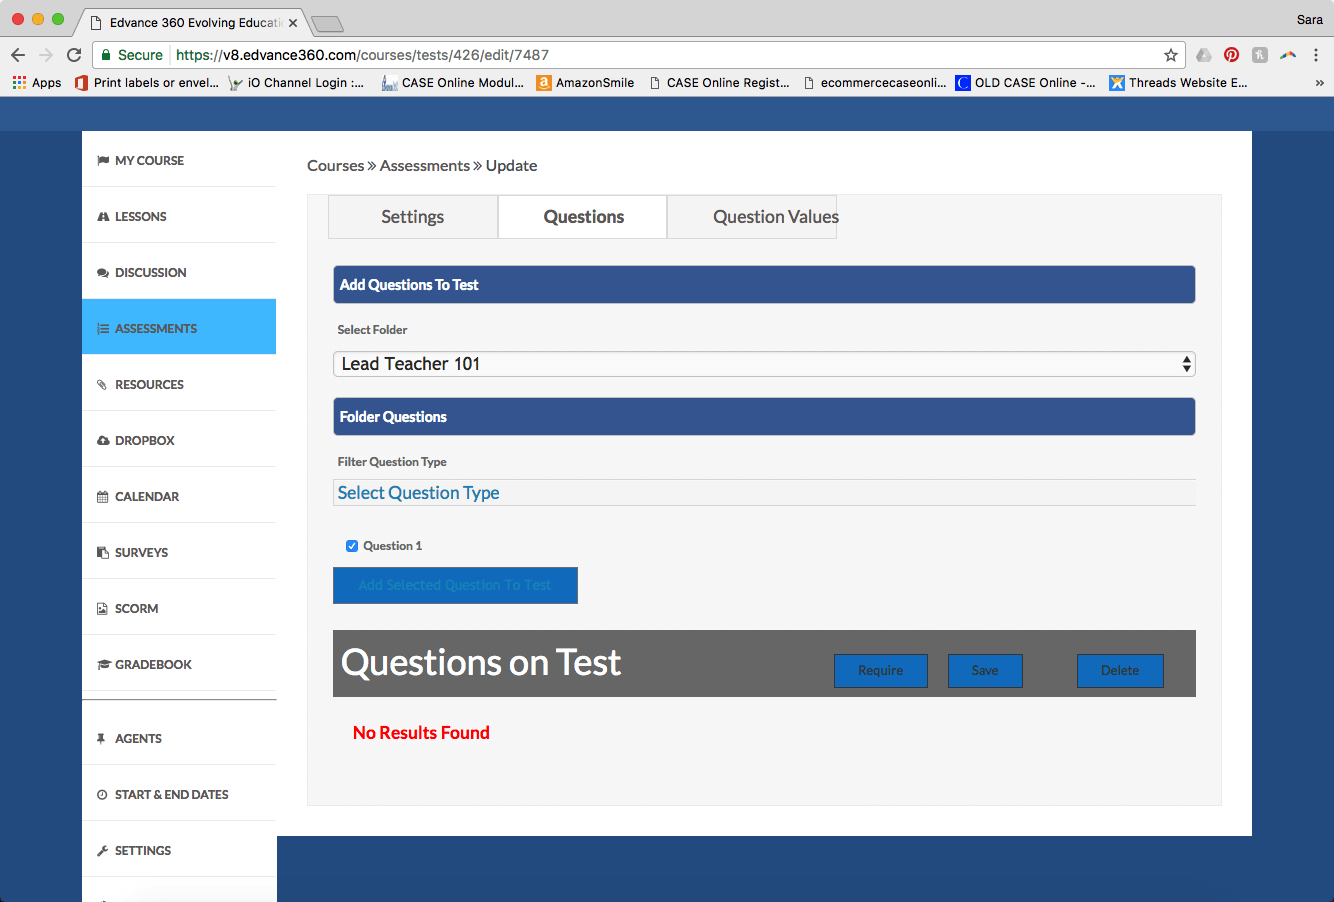
Task: Click Add Selected Question To Test button
Action: pos(455,585)
